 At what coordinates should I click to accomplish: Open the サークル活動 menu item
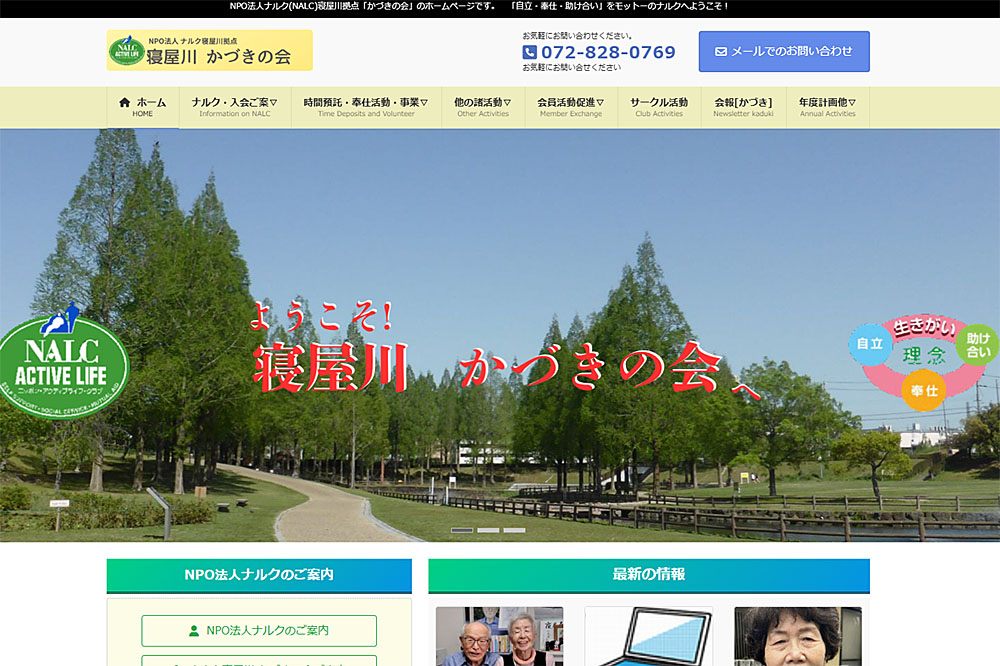tap(659, 107)
